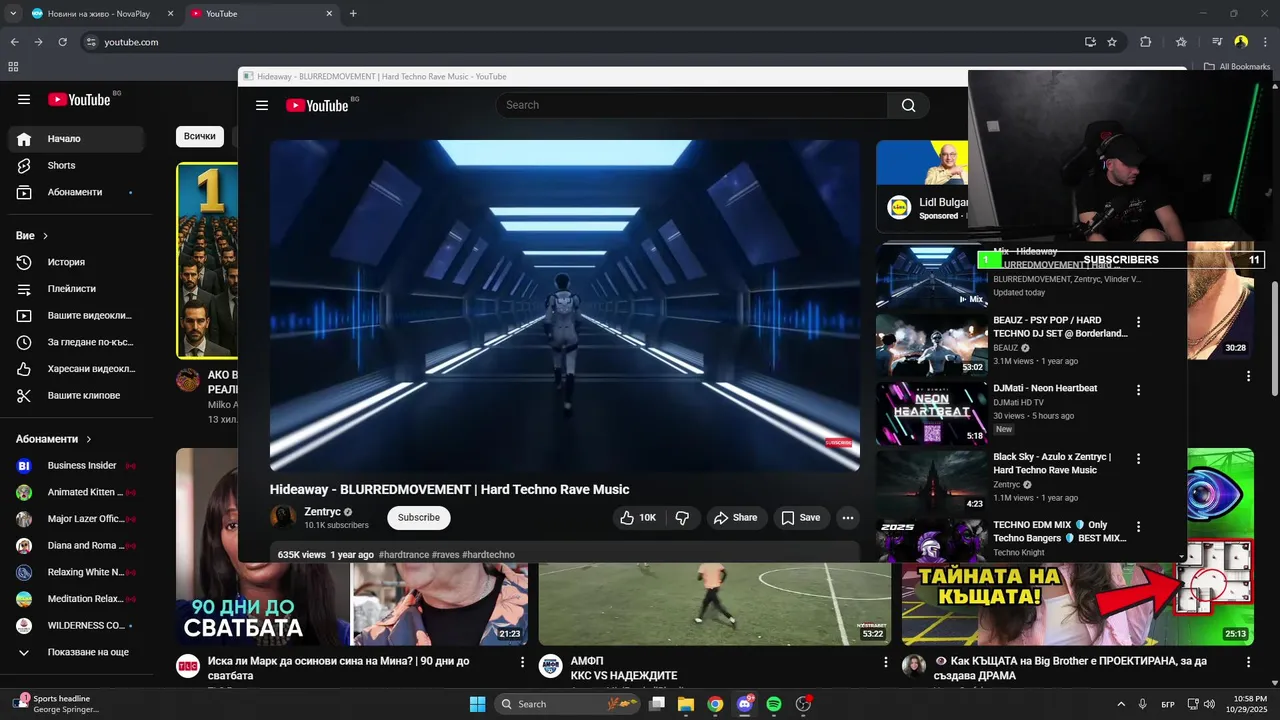Open the Animated Kitten subscription
The width and height of the screenshot is (1280, 720).
point(76,492)
